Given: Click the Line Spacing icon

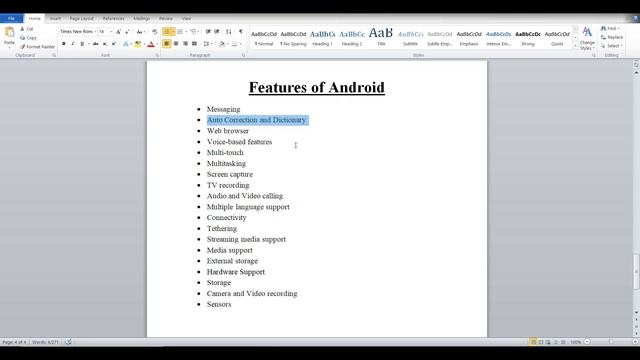Looking at the screenshot, I should point(207,44).
